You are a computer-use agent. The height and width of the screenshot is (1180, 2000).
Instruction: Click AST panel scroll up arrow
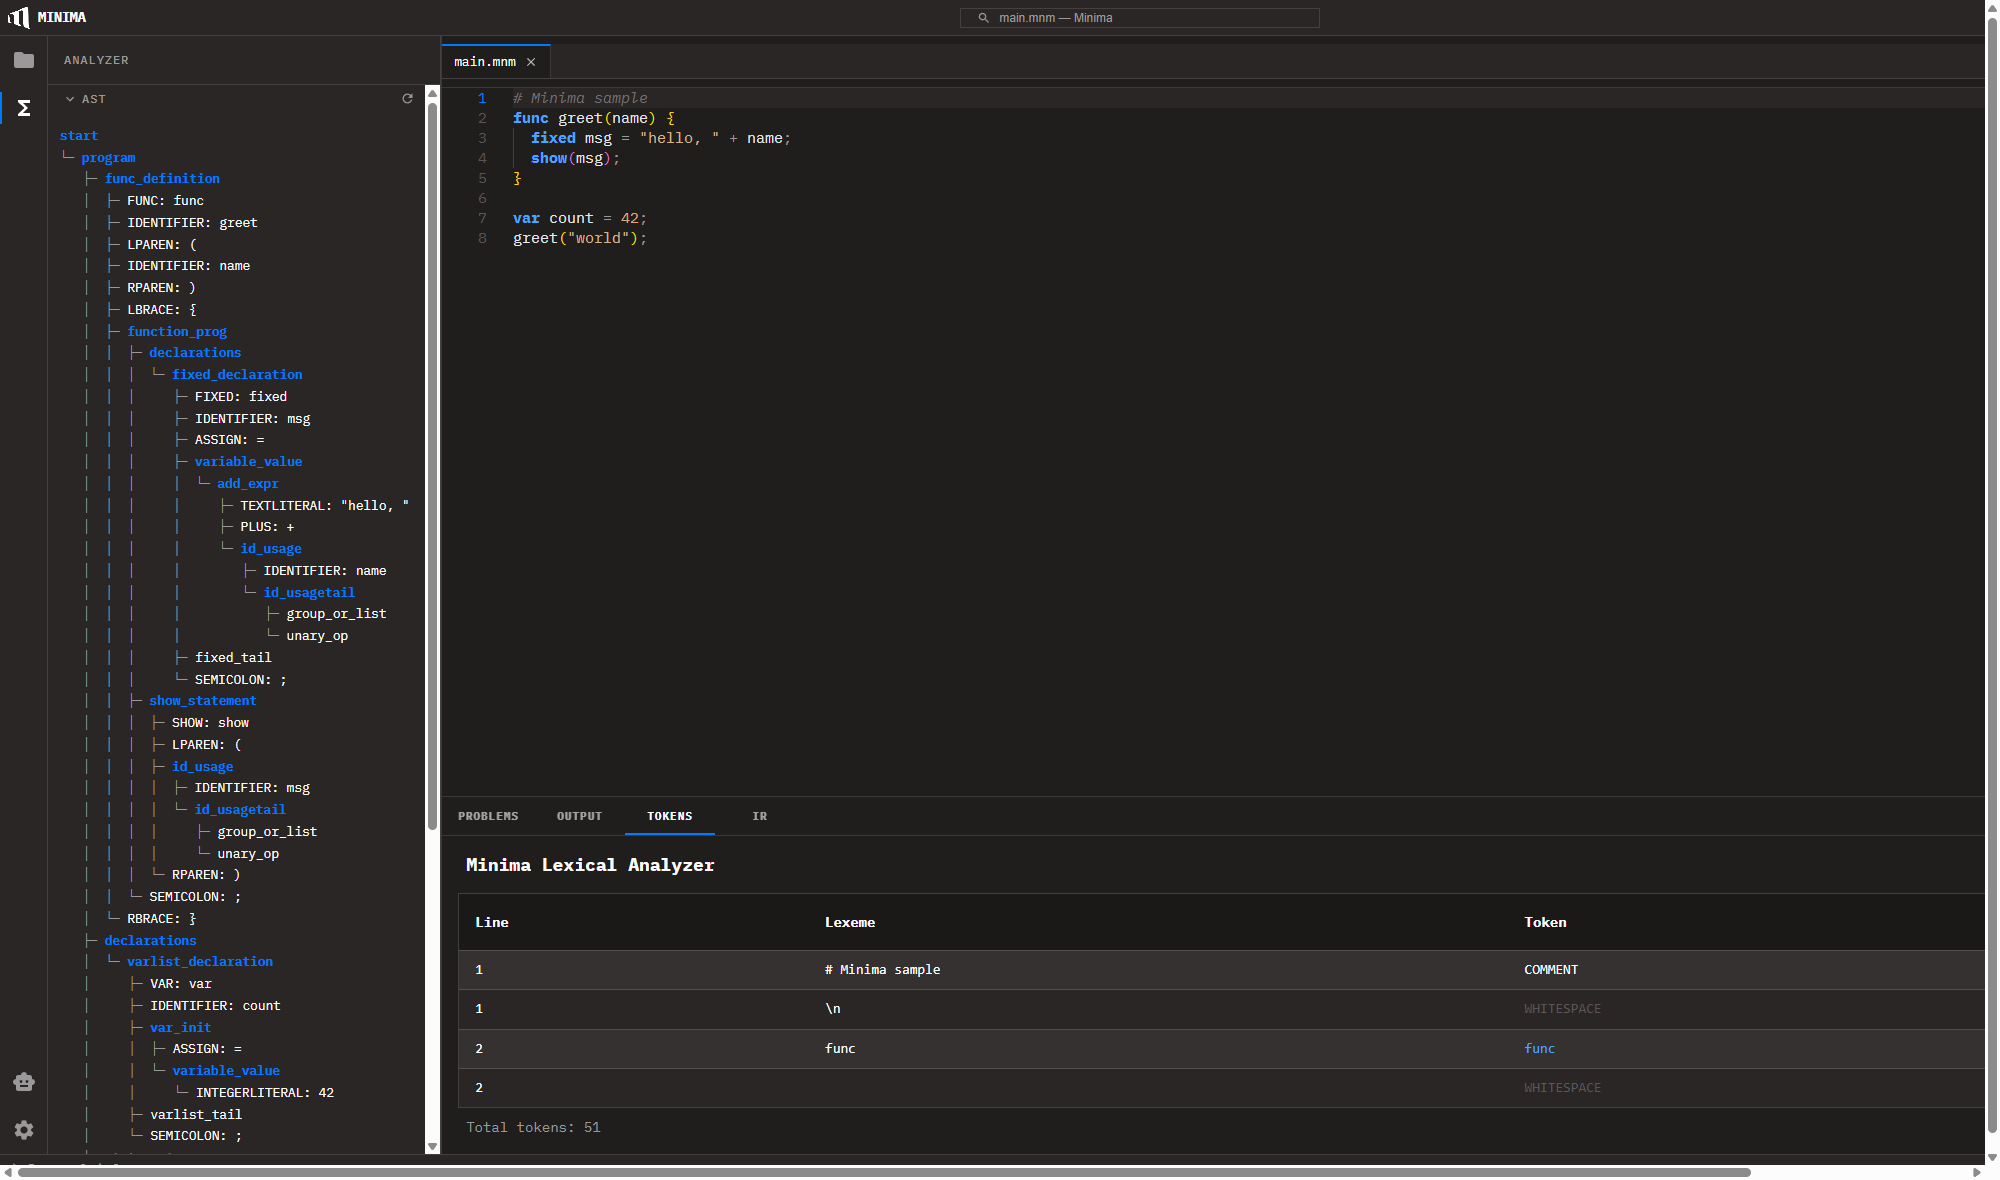433,92
